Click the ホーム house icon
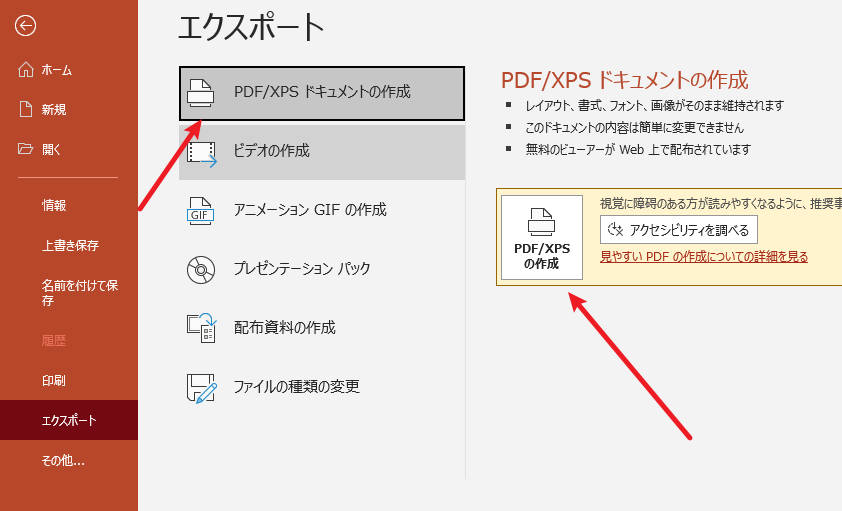 (25, 69)
